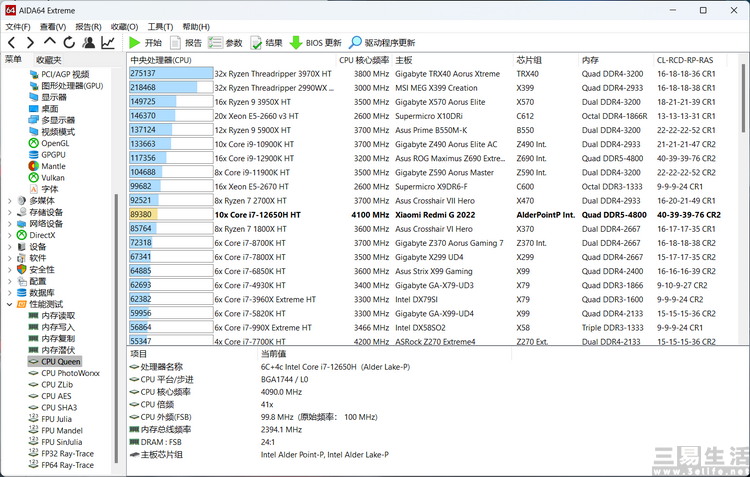Select 图形处理器(GPU) tree item
The height and width of the screenshot is (477, 750).
click(x=66, y=86)
